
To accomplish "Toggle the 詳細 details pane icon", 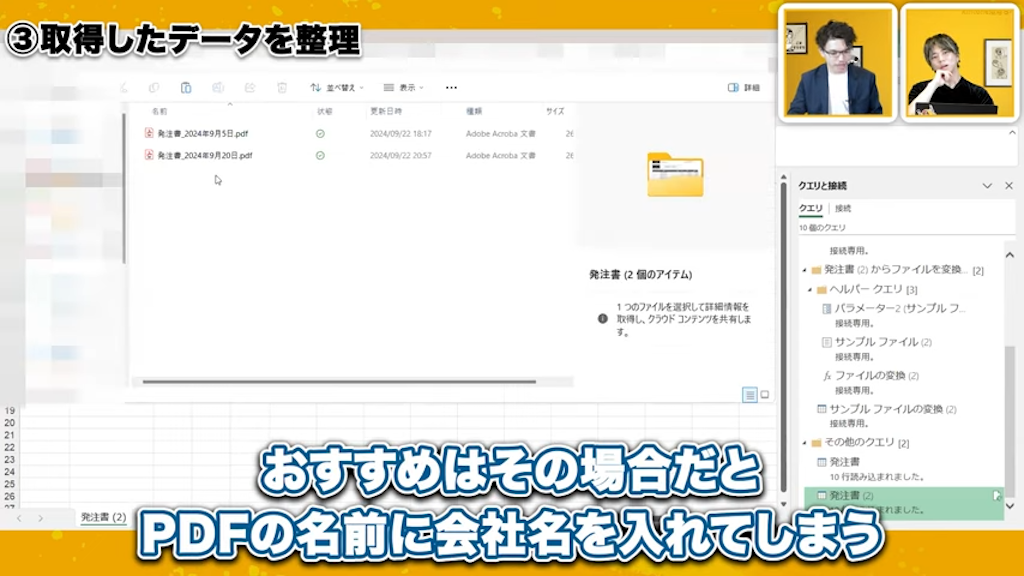I will coord(736,88).
